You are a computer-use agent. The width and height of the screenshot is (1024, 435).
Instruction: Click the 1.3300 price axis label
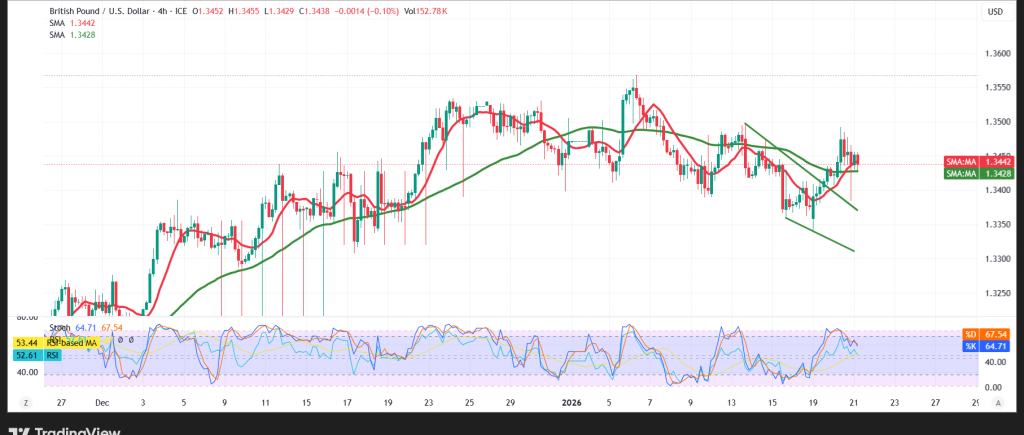(x=998, y=259)
